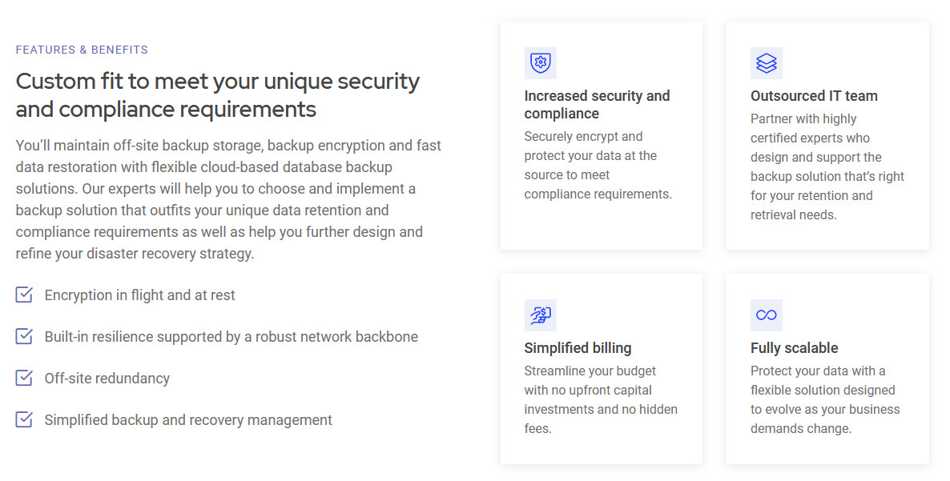Click checkmark beside Off-site redundancy

24,378
